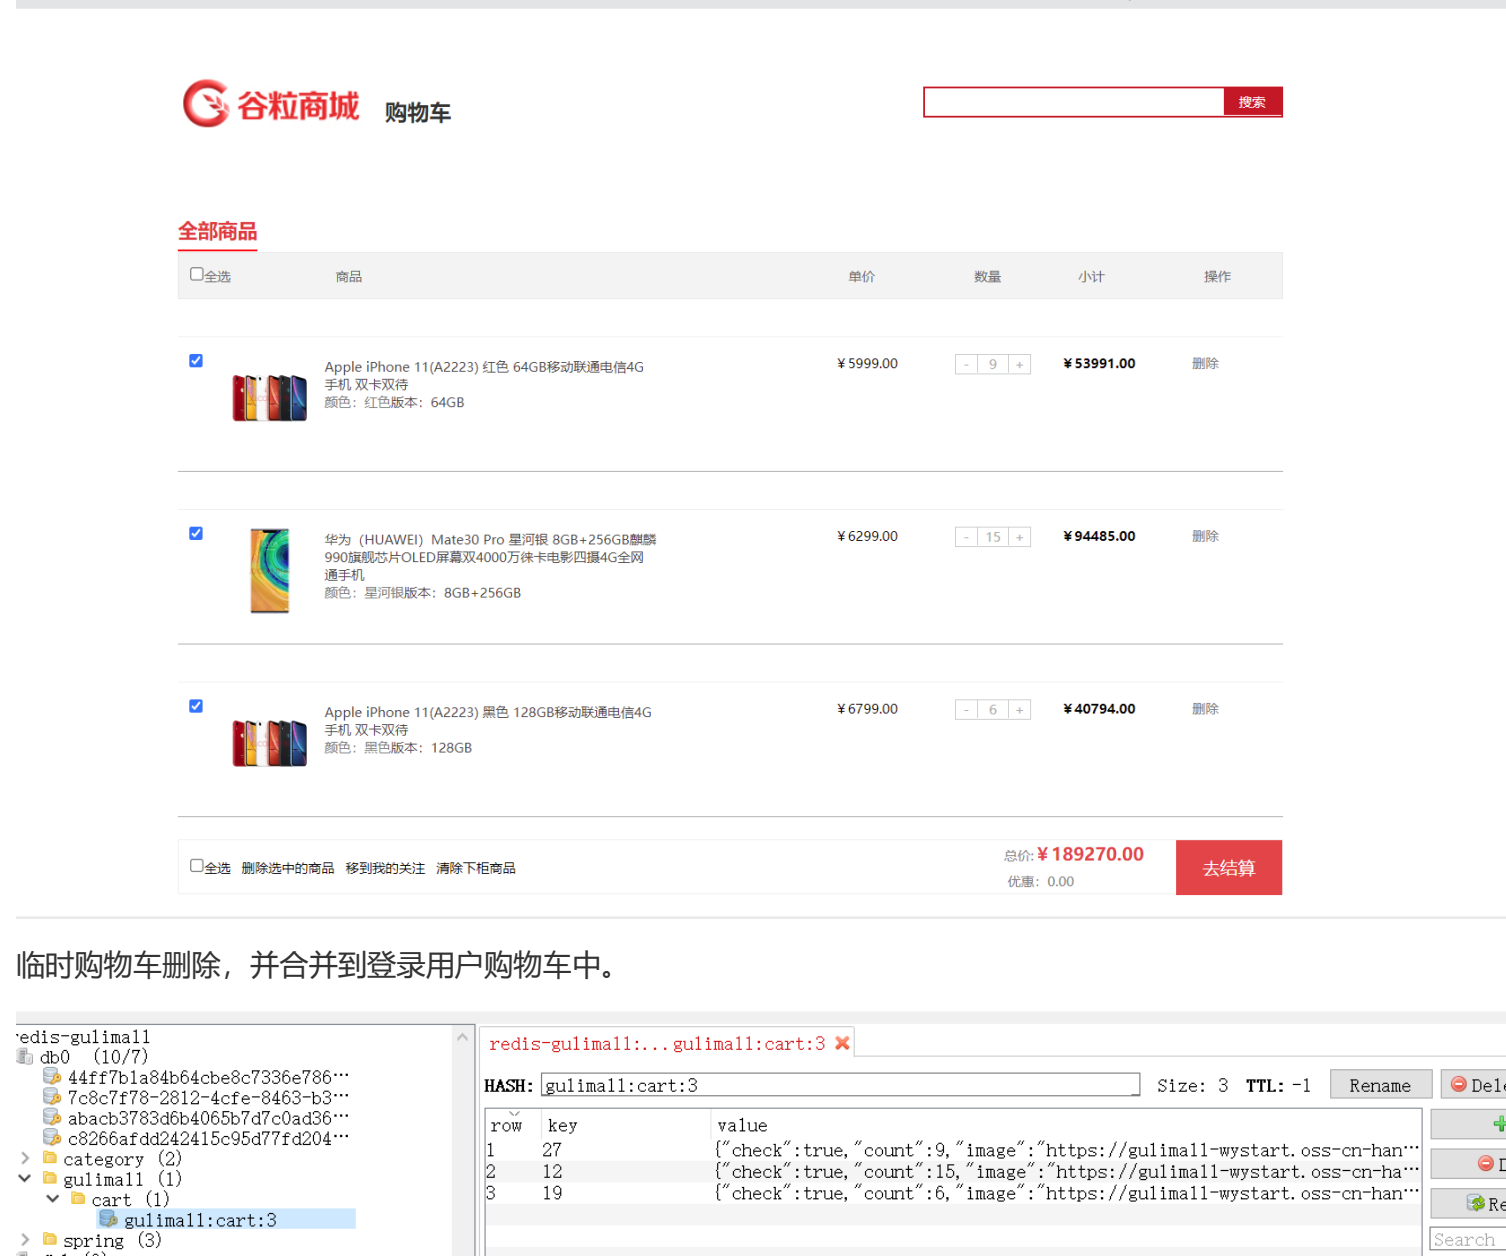Select hash row with key 27
This screenshot has width=1506, height=1257.
(952, 1150)
